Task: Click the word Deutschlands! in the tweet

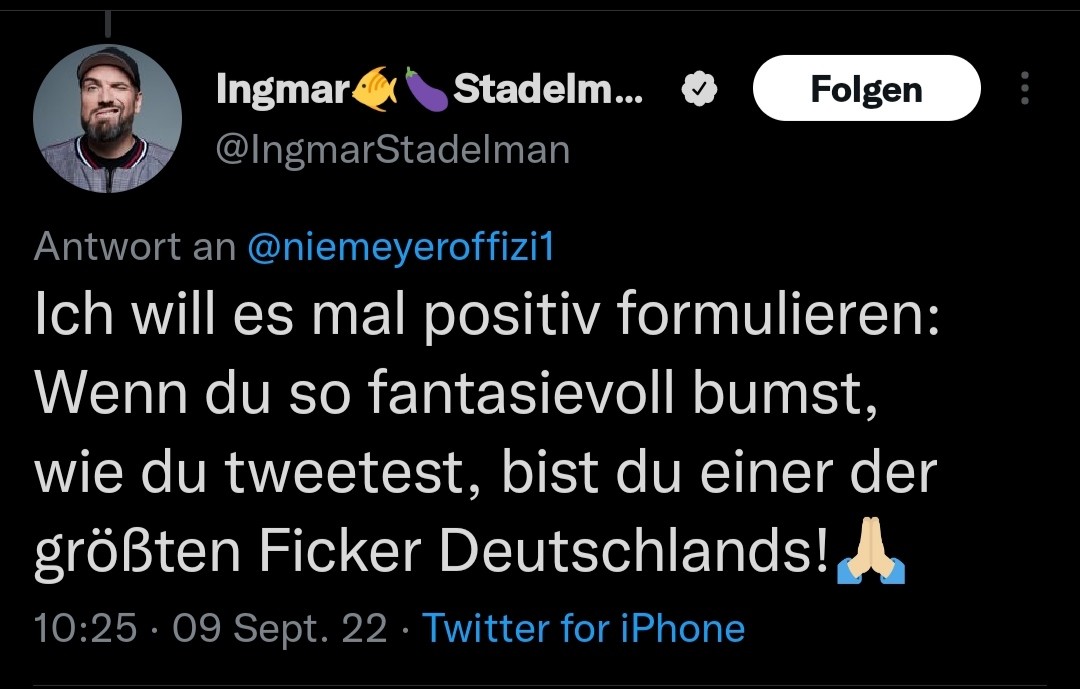Action: click(x=634, y=551)
